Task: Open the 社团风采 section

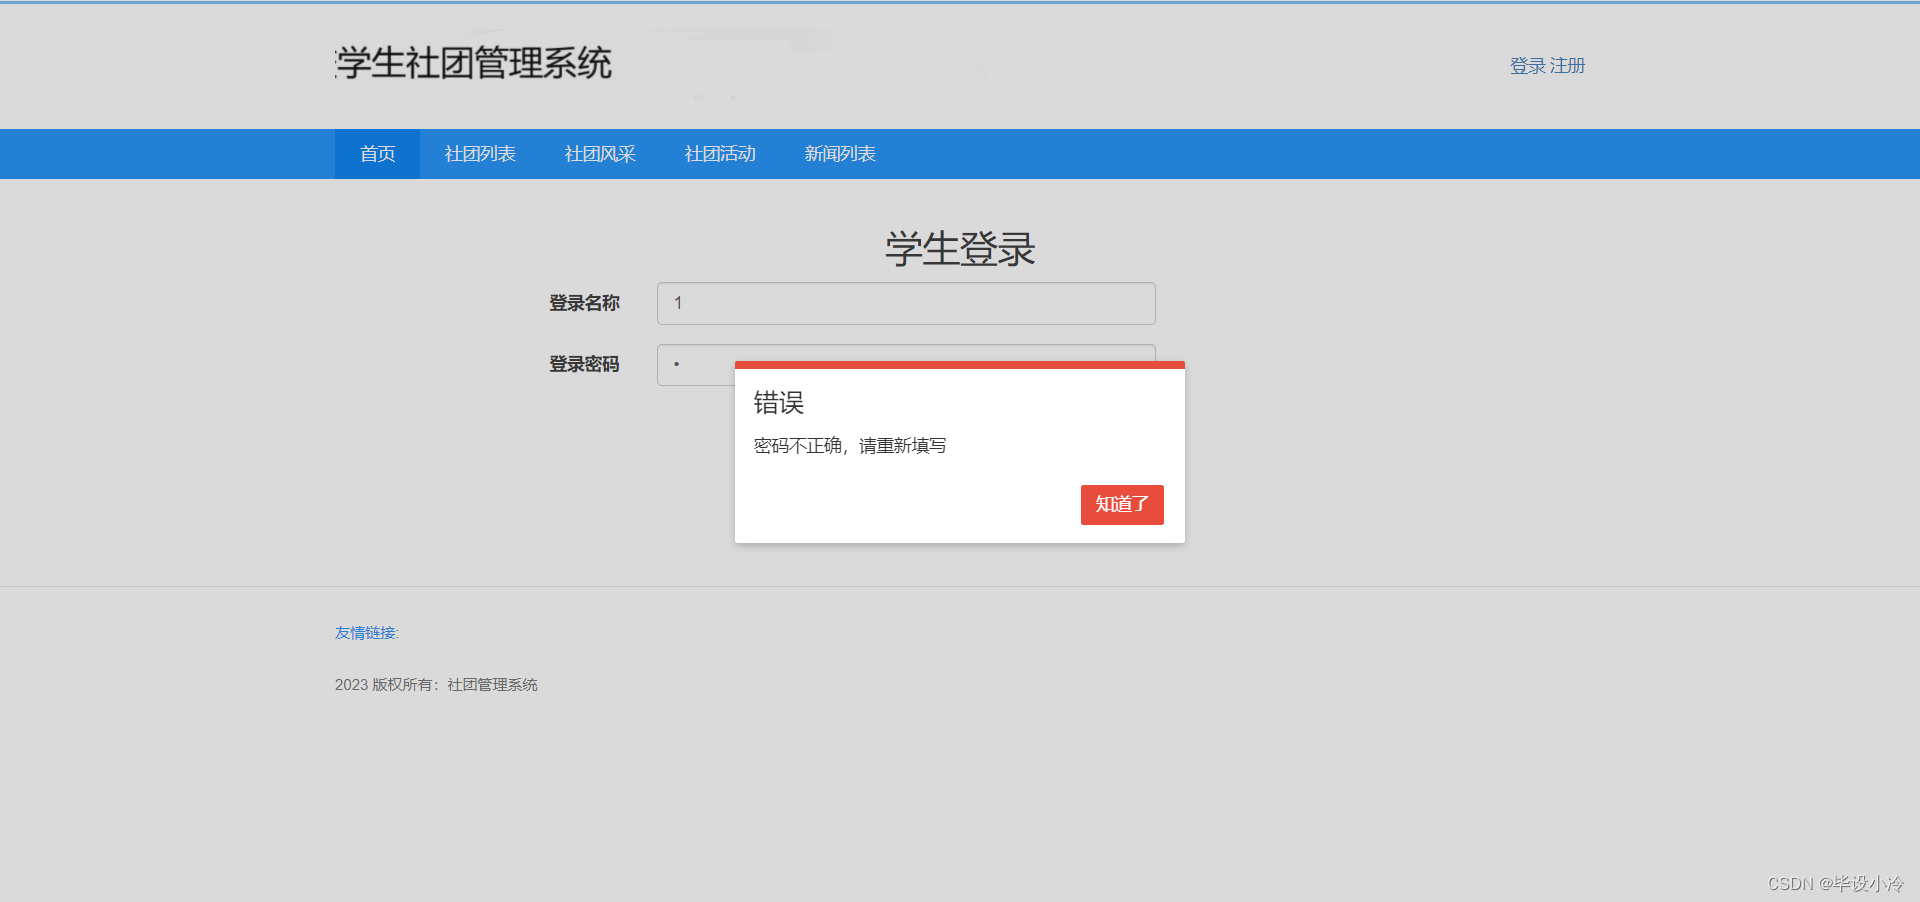Action: (x=600, y=153)
